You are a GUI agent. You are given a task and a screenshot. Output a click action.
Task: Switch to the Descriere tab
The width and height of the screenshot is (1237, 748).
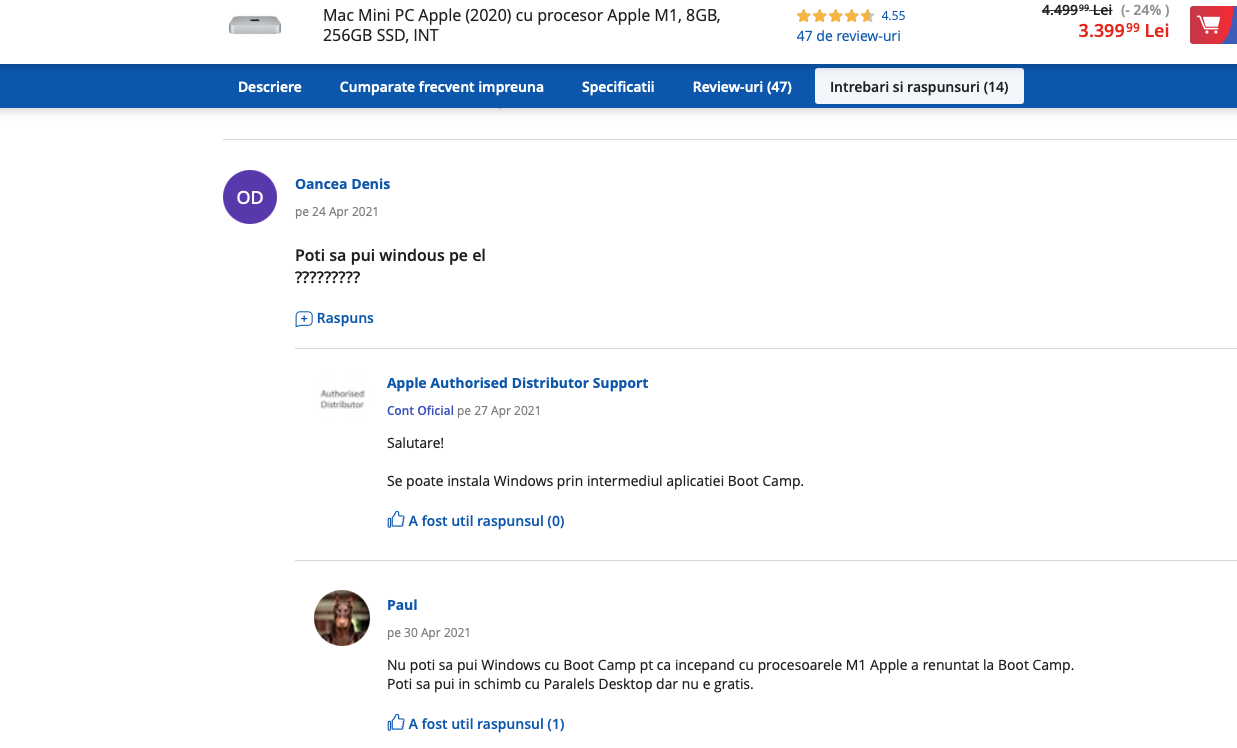pyautogui.click(x=270, y=87)
